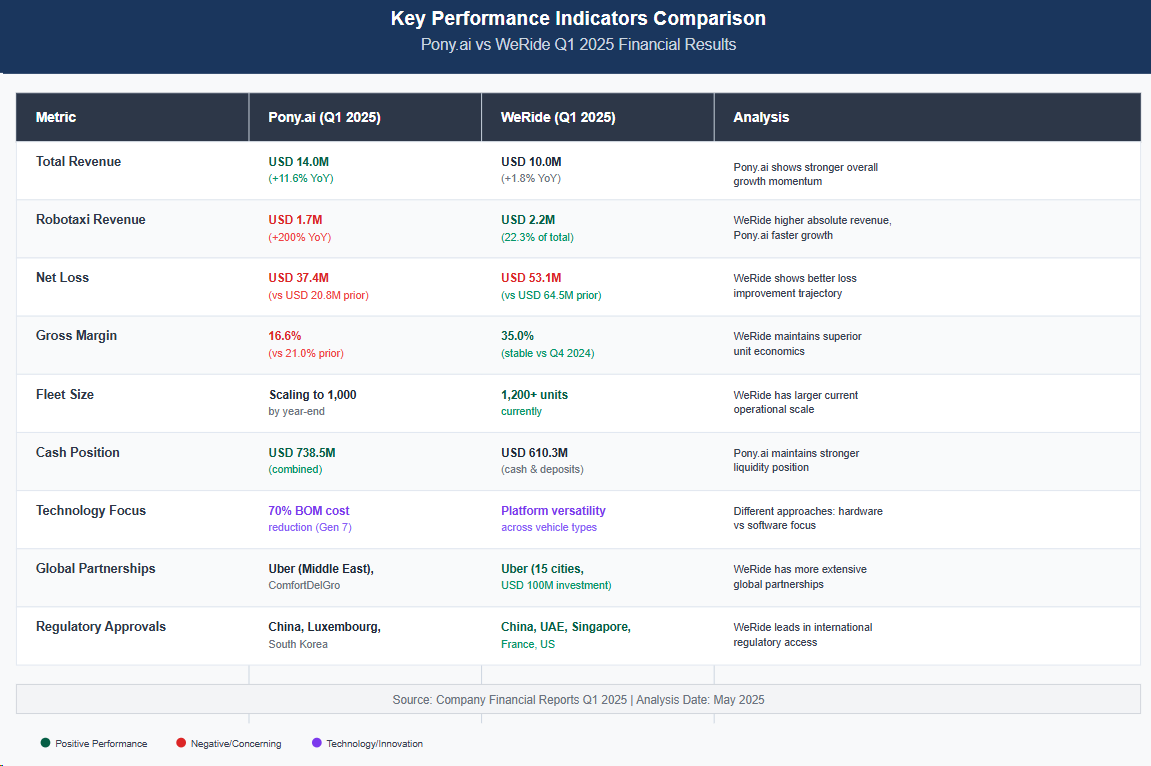Click the "South Korea" approvals text

pos(298,643)
